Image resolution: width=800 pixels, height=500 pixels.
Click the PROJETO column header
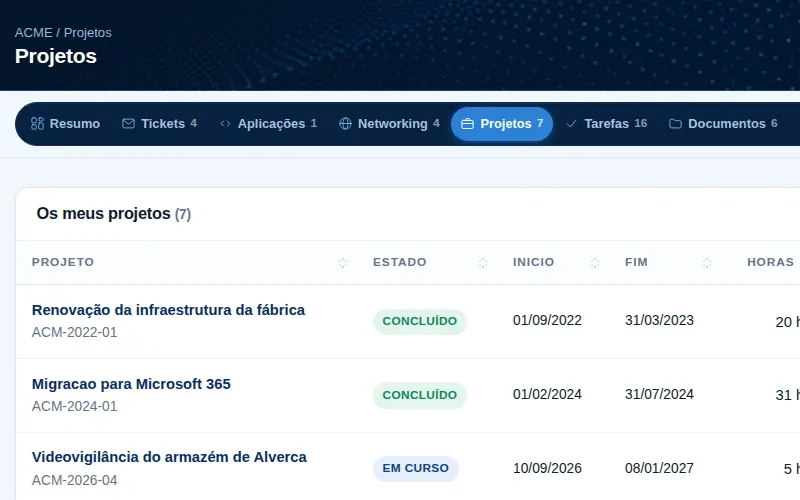tap(63, 262)
